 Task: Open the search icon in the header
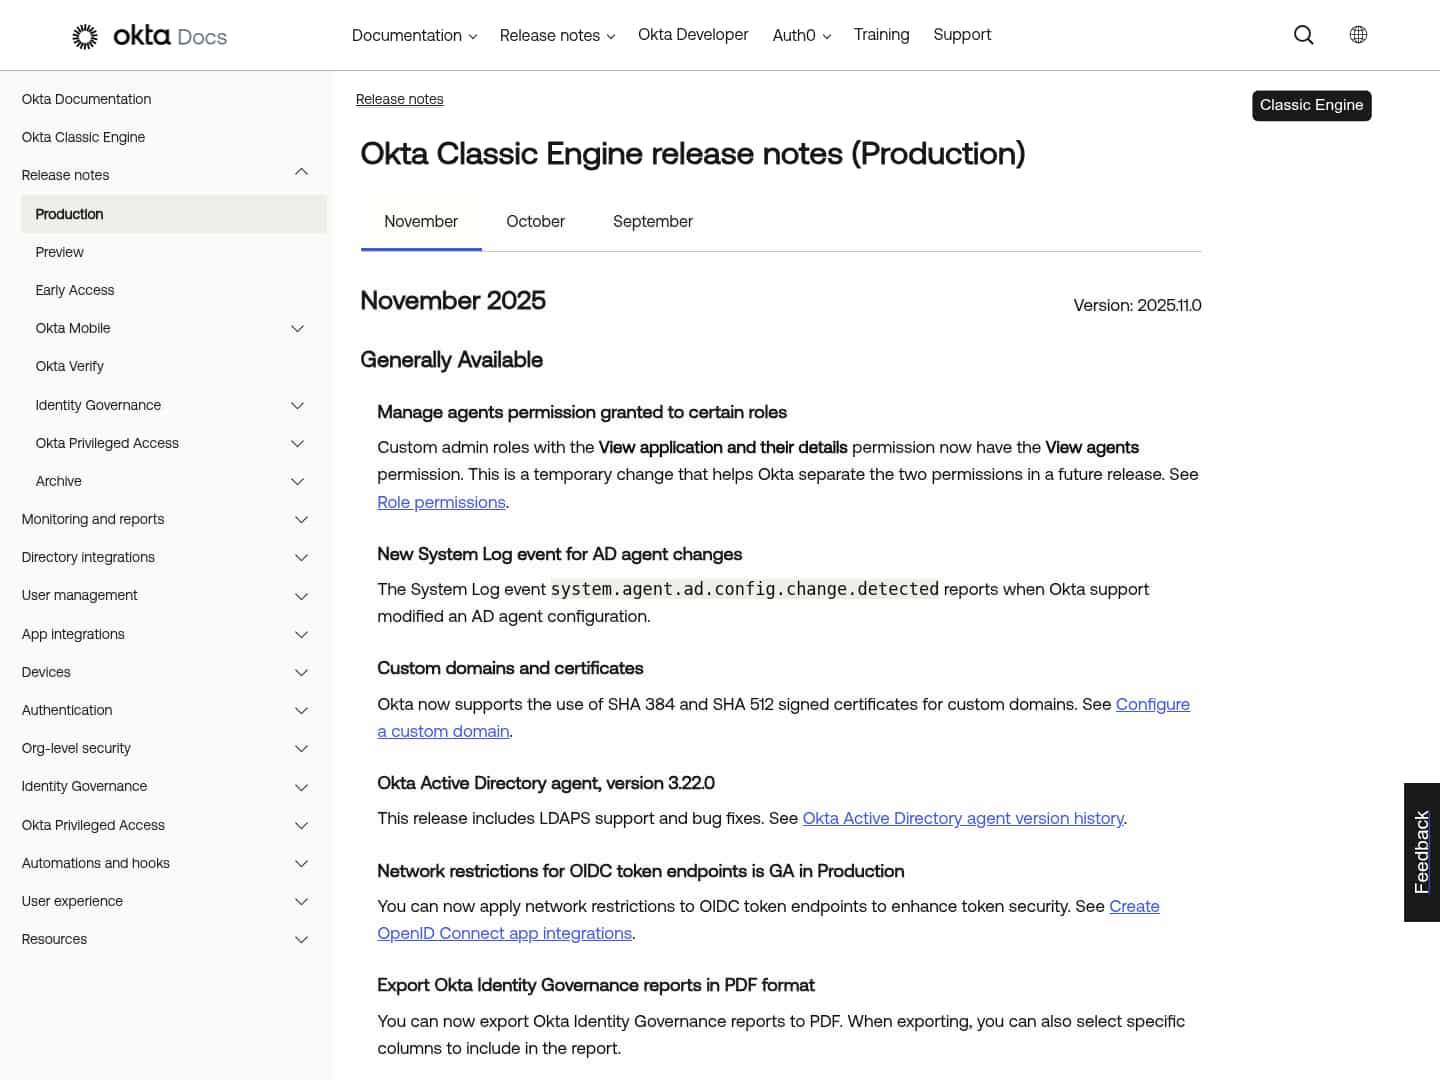point(1304,34)
